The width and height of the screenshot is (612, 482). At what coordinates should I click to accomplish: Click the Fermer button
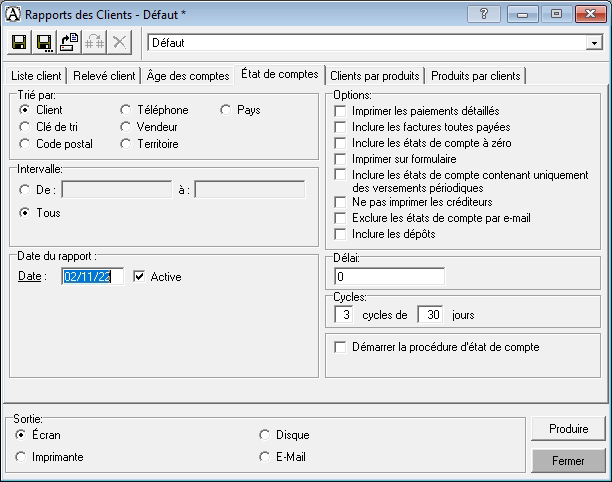point(568,461)
